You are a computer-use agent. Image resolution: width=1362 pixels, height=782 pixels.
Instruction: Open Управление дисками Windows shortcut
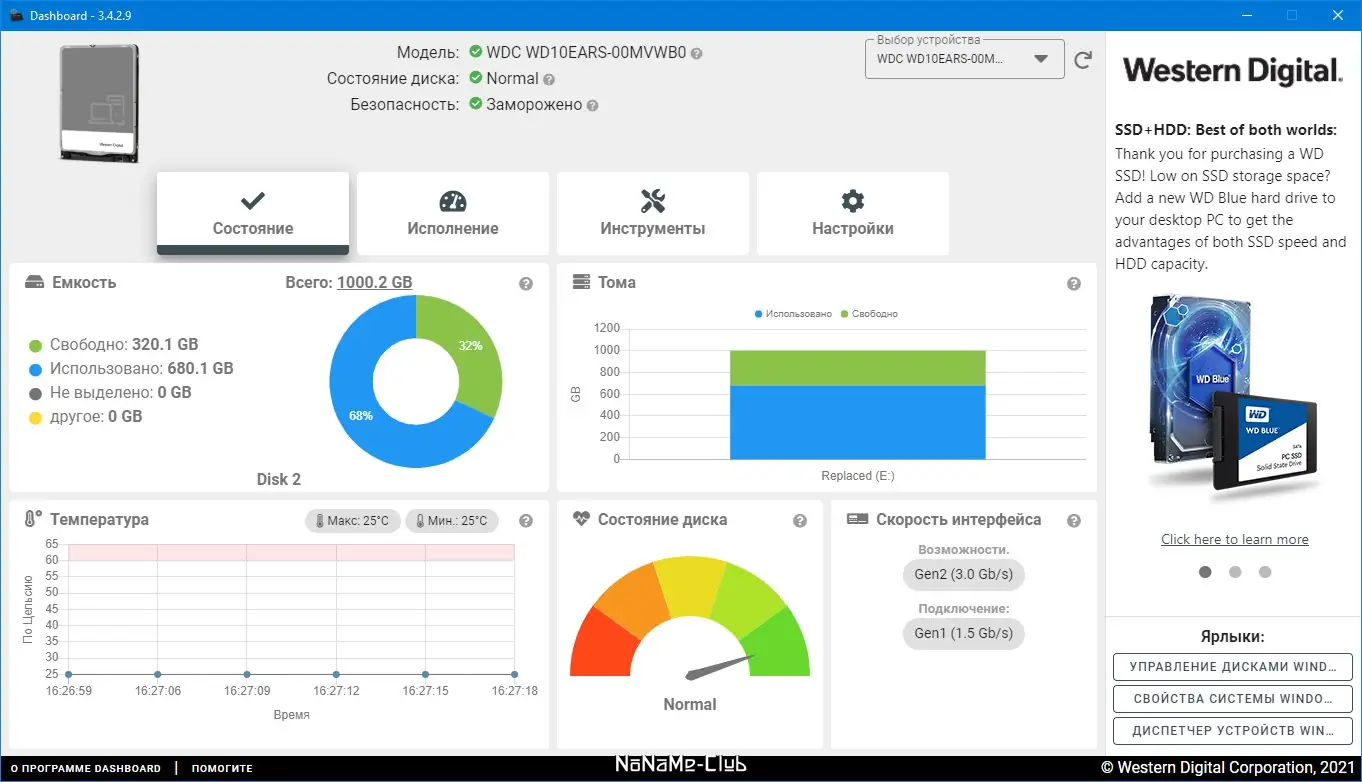coord(1233,667)
